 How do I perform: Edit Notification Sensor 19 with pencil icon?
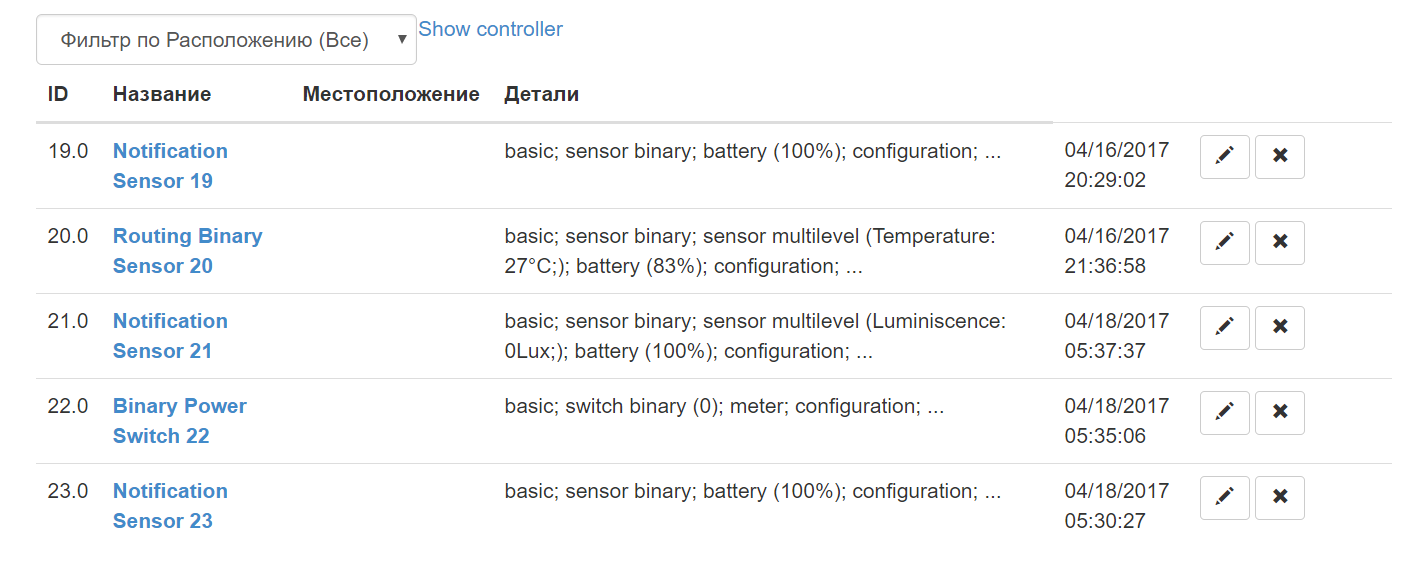coord(1224,157)
